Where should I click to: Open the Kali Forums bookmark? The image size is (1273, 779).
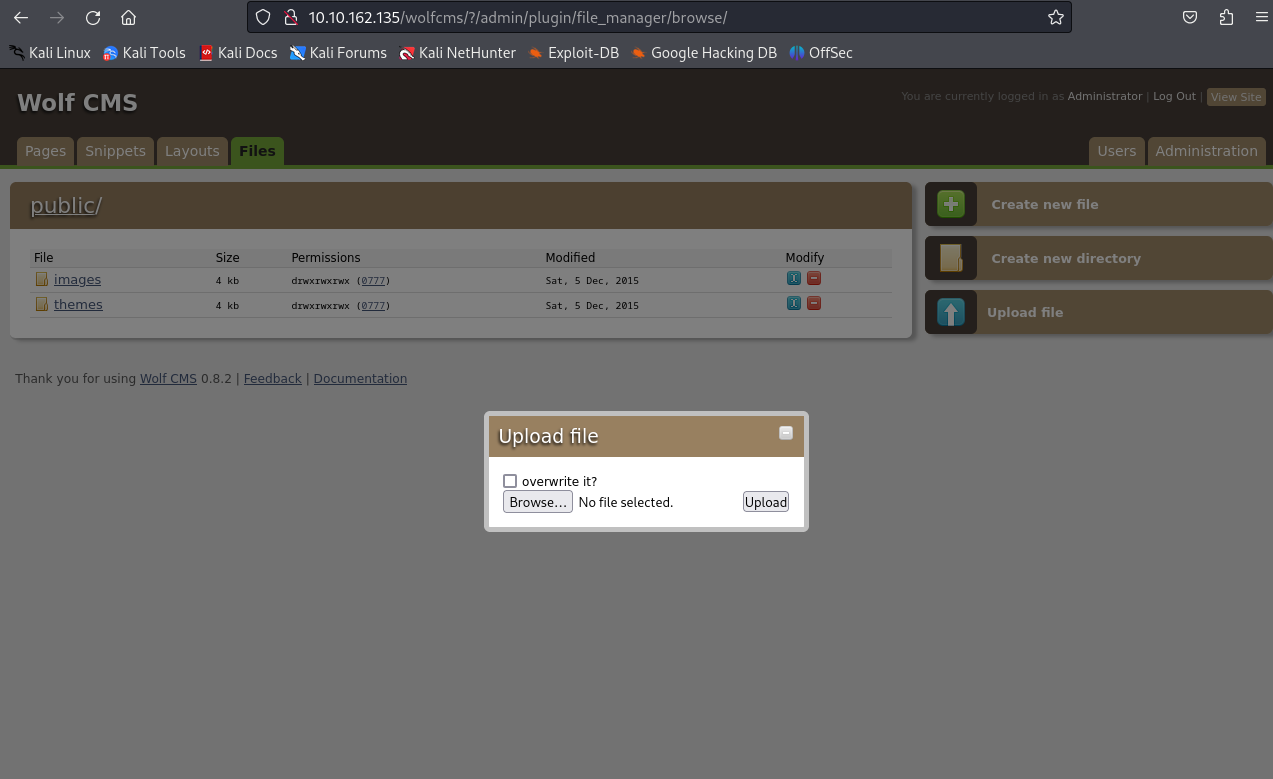(x=338, y=53)
